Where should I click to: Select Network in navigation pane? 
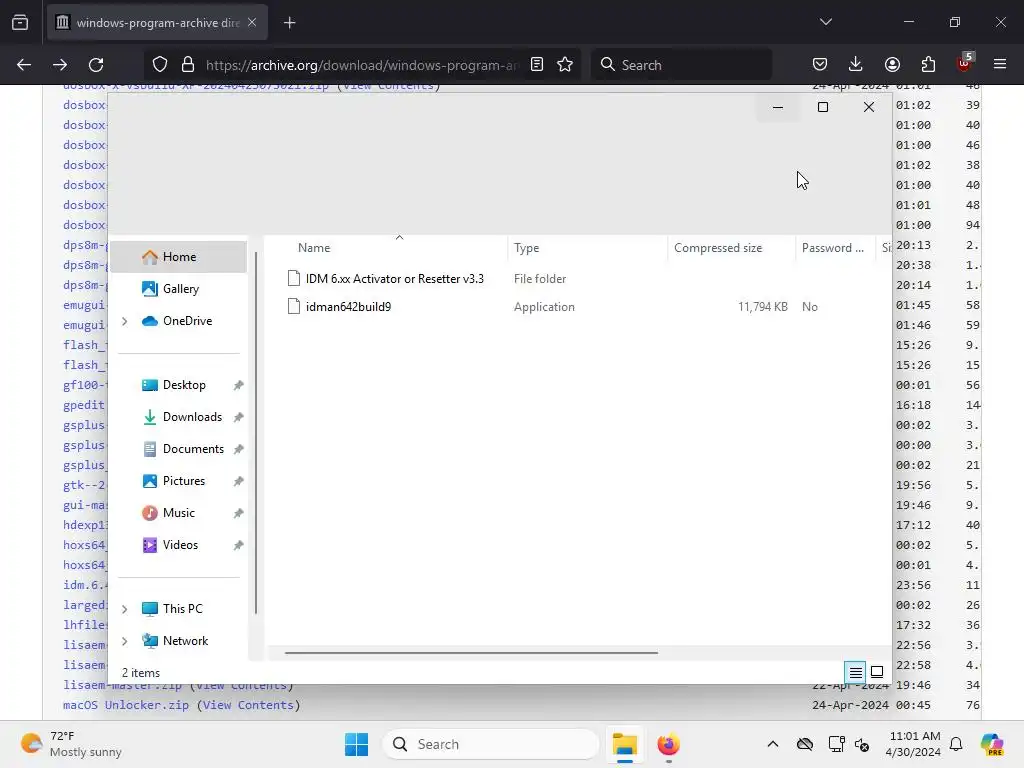(x=178, y=641)
